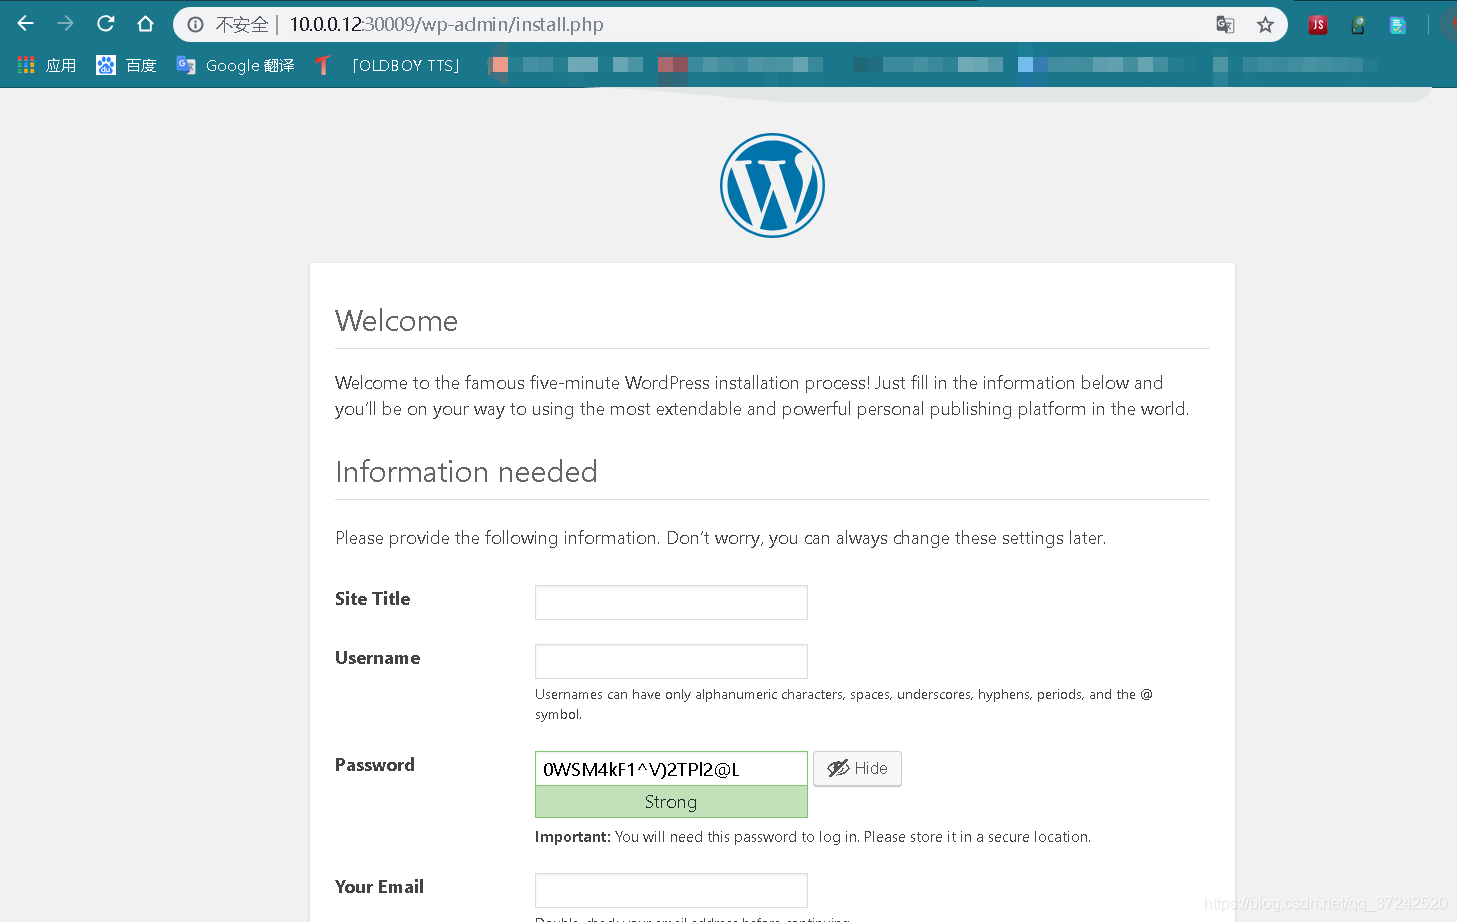Click the WordPress logo
This screenshot has width=1457, height=922.
point(772,185)
